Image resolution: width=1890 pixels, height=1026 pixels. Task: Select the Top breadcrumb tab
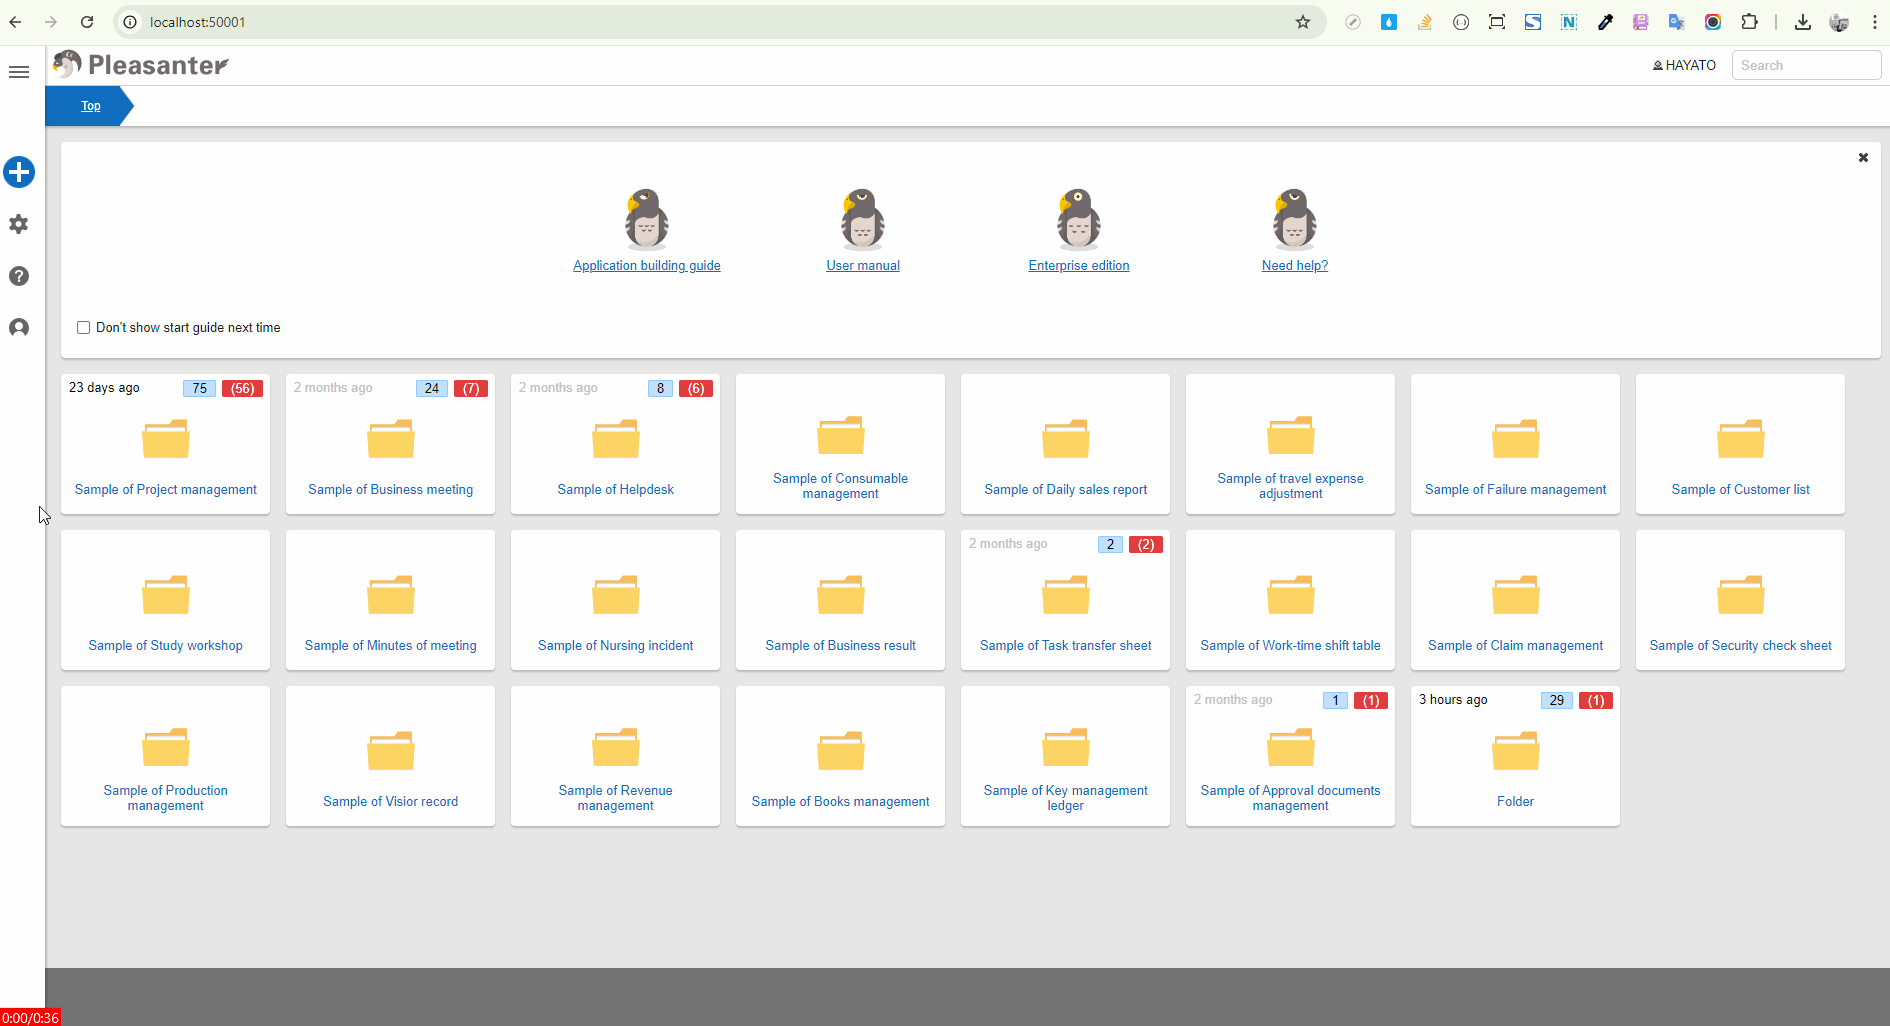tap(90, 106)
